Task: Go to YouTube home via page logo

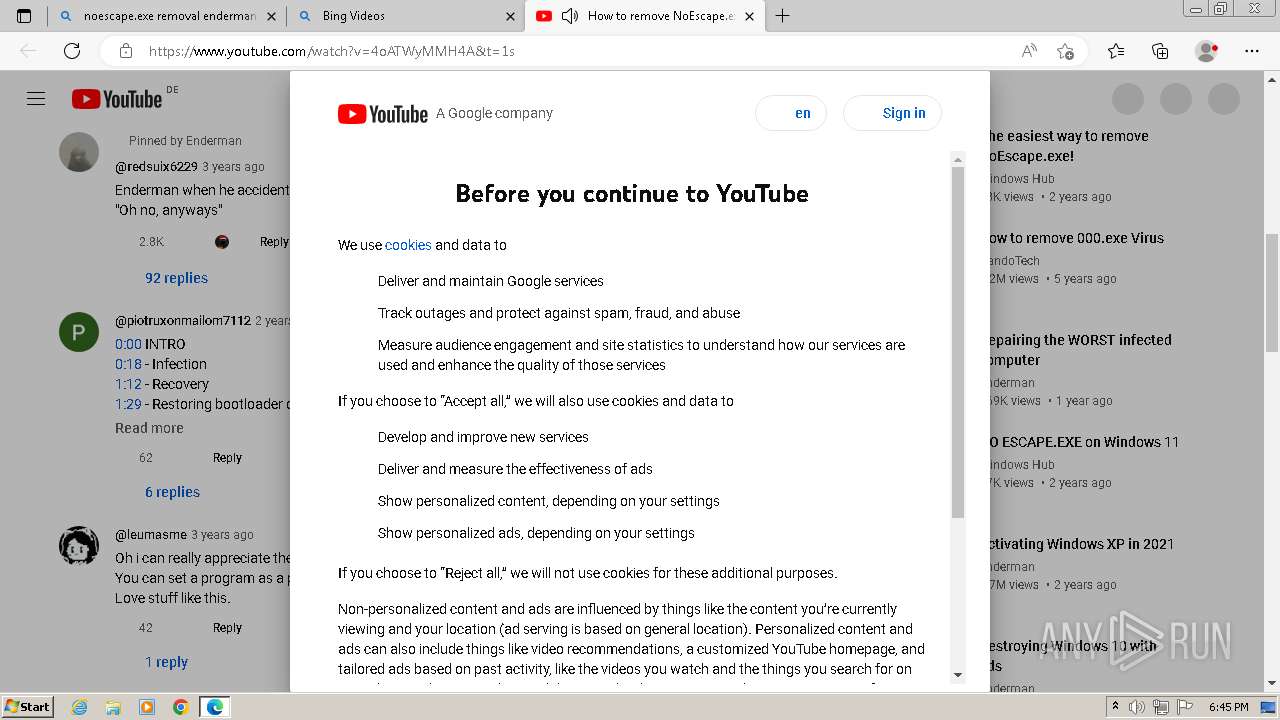Action: (x=117, y=98)
